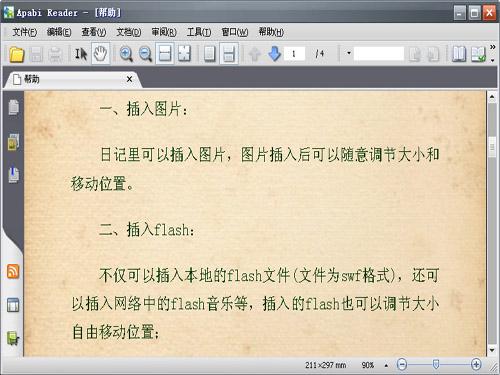Activate the hand pan tool

(100, 54)
